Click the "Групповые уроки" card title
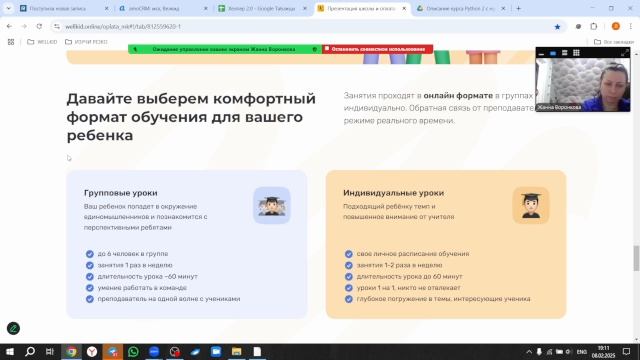The width and height of the screenshot is (640, 360). (120, 193)
